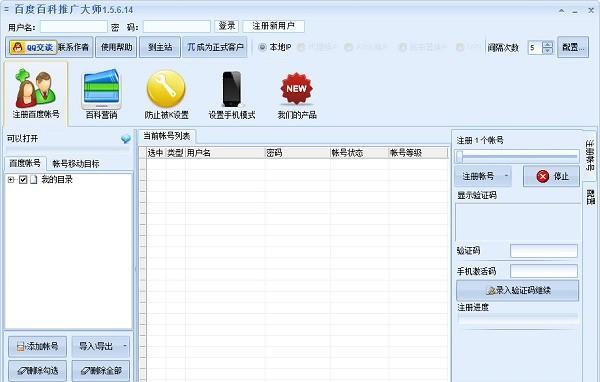Click the 类型 column header
600x382 pixels.
[175, 153]
